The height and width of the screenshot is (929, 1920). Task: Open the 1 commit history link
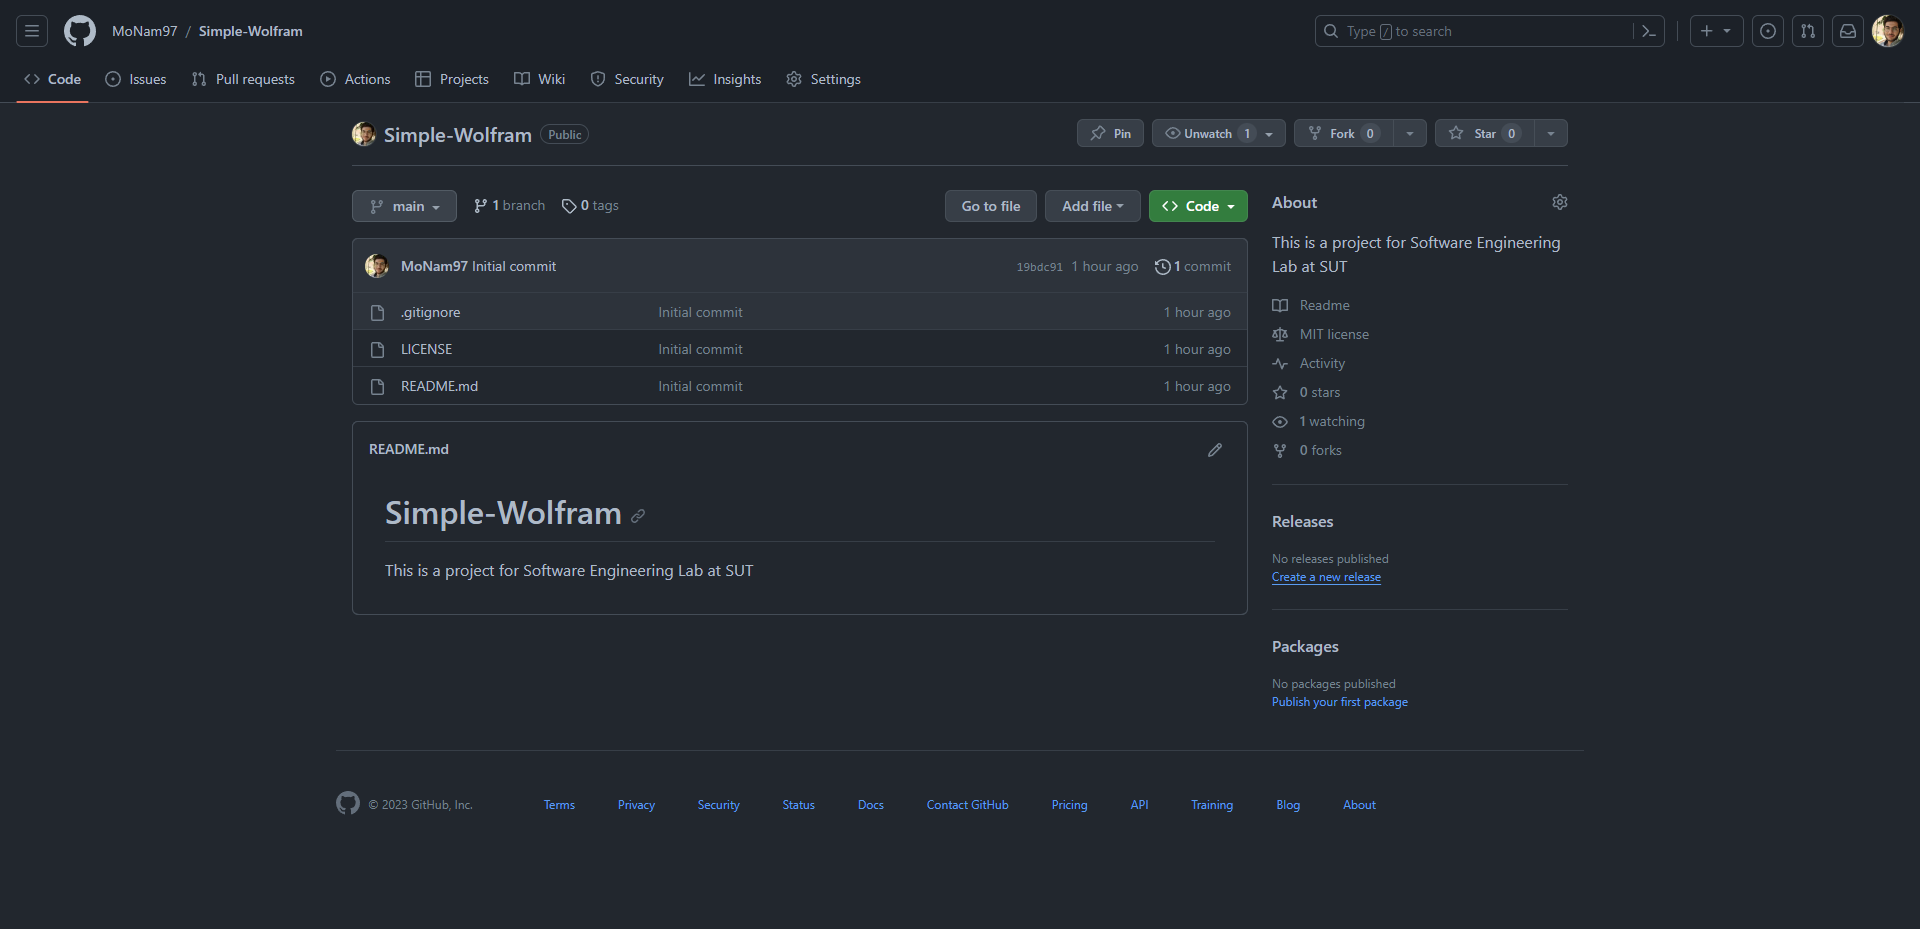click(1193, 267)
